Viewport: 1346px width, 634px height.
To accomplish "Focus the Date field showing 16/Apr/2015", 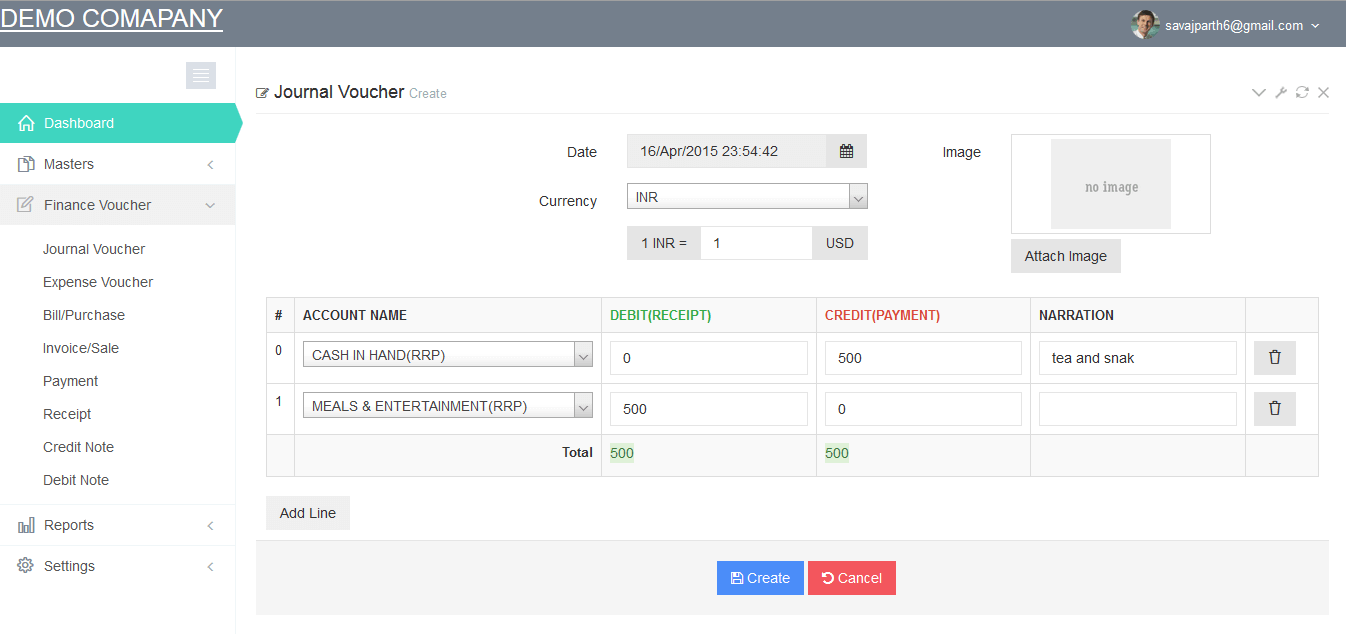I will (727, 151).
